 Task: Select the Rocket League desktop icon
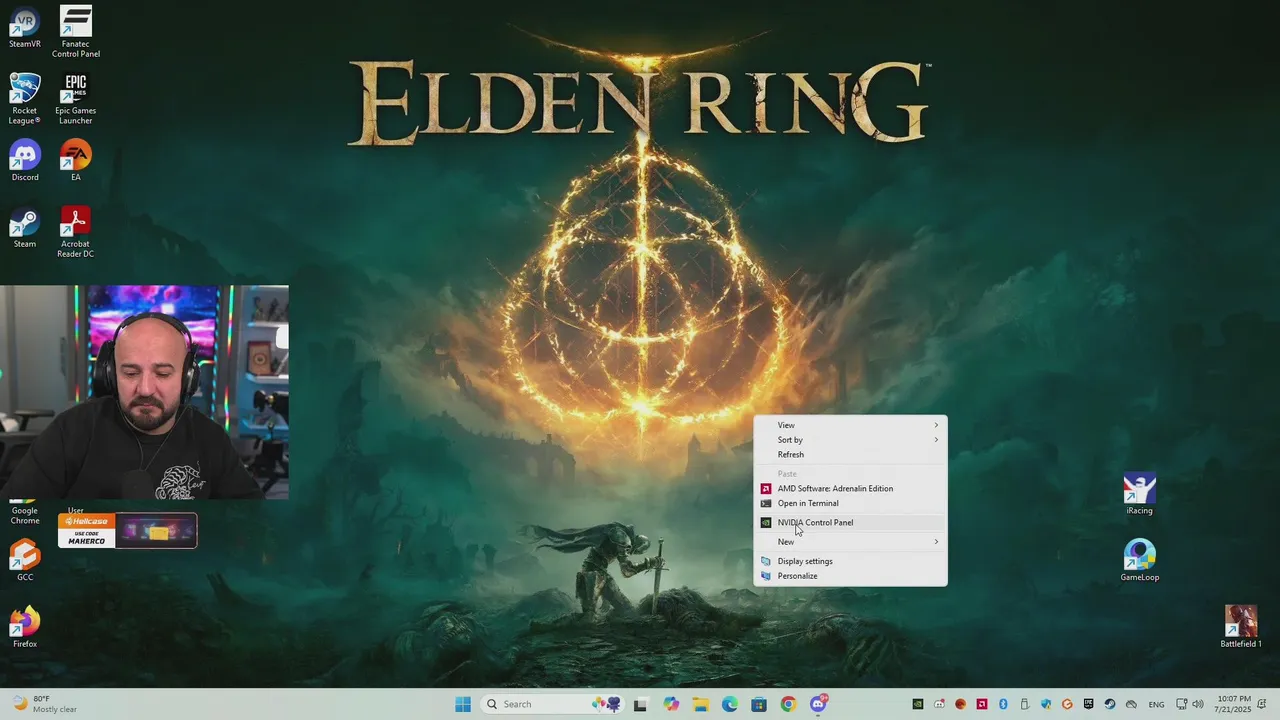click(x=25, y=98)
